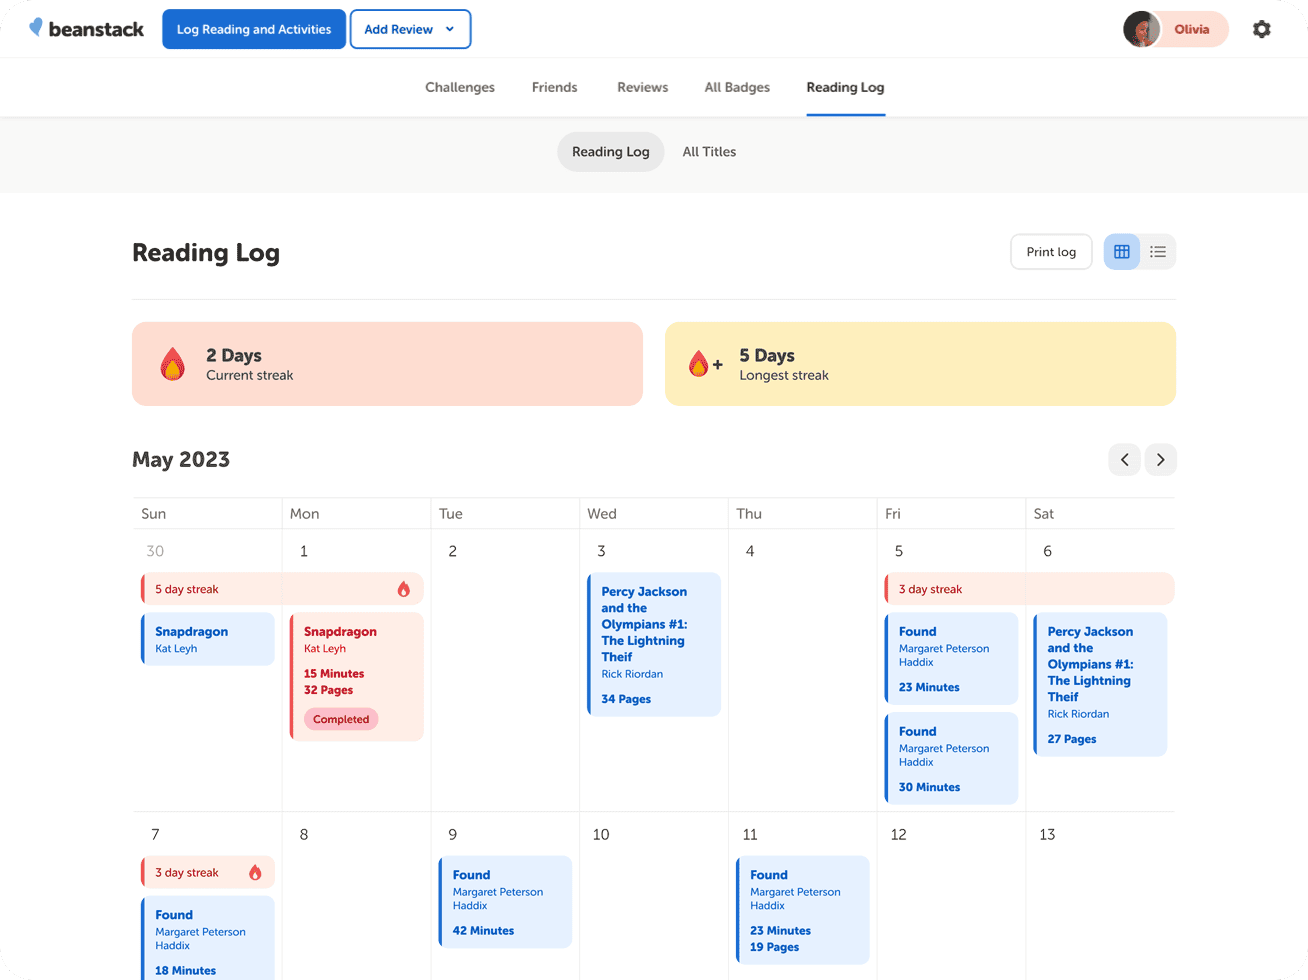Click Log Reading and Activities button
The image size is (1308, 980).
coord(254,29)
